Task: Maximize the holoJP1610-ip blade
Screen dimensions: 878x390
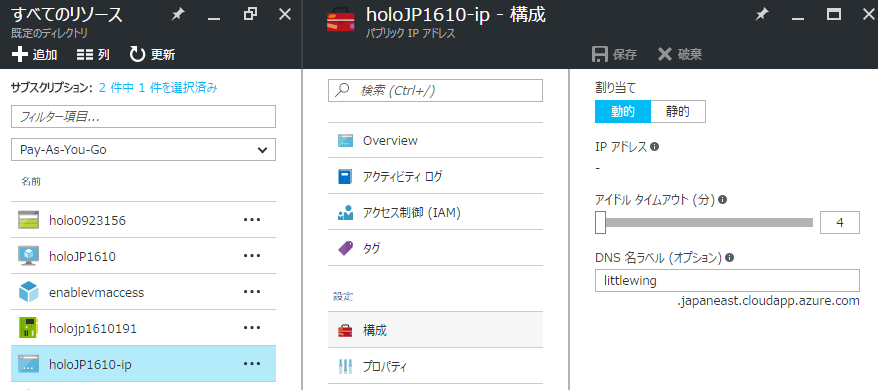Action: [x=834, y=15]
